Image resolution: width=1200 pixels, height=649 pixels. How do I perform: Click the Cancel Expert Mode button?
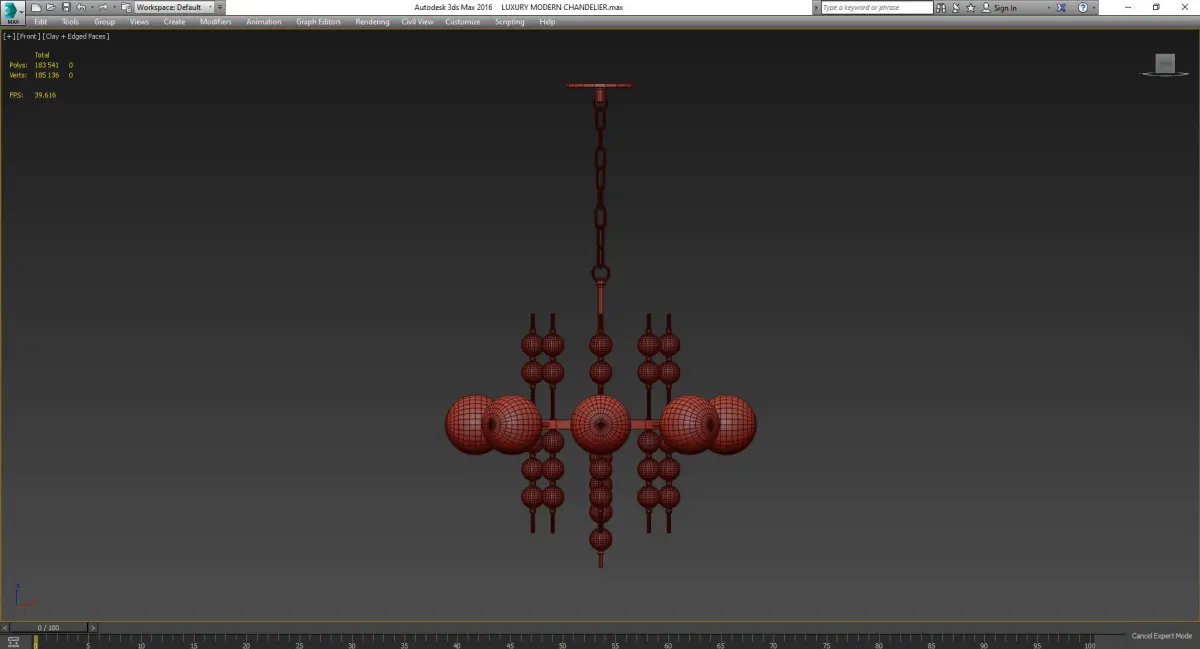[1161, 636]
